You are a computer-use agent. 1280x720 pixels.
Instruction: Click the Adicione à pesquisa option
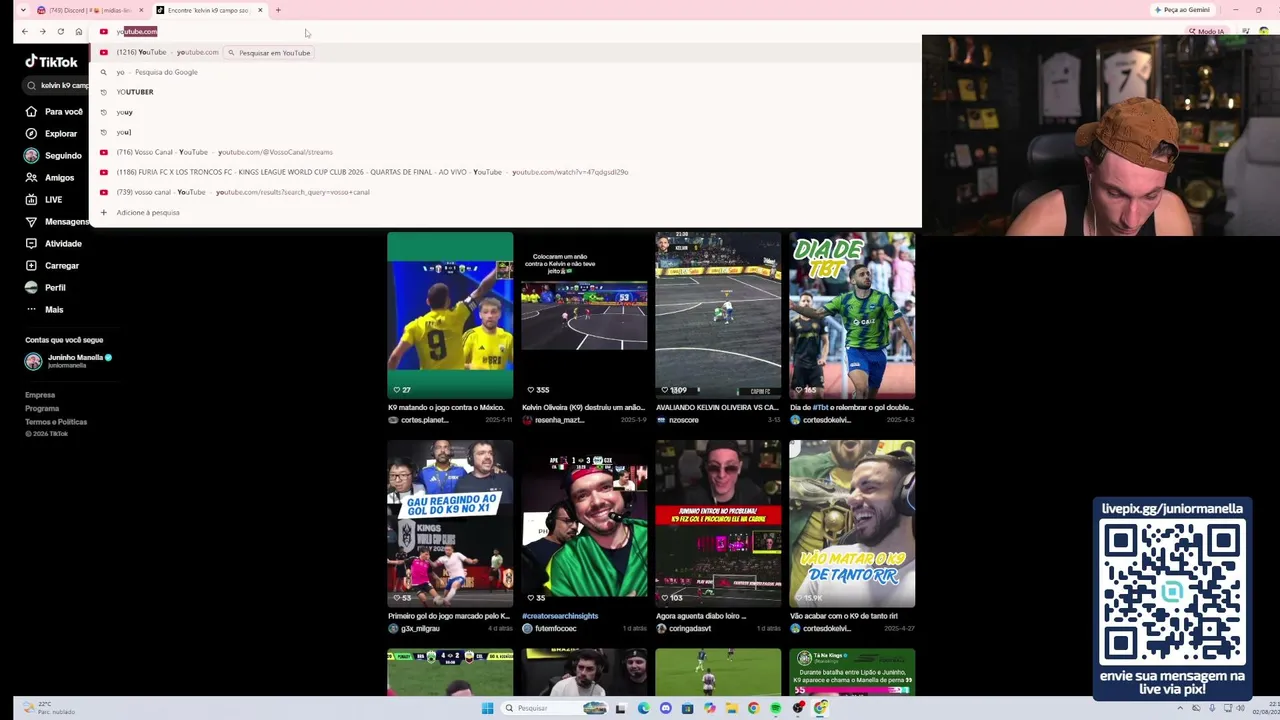[x=505, y=212]
